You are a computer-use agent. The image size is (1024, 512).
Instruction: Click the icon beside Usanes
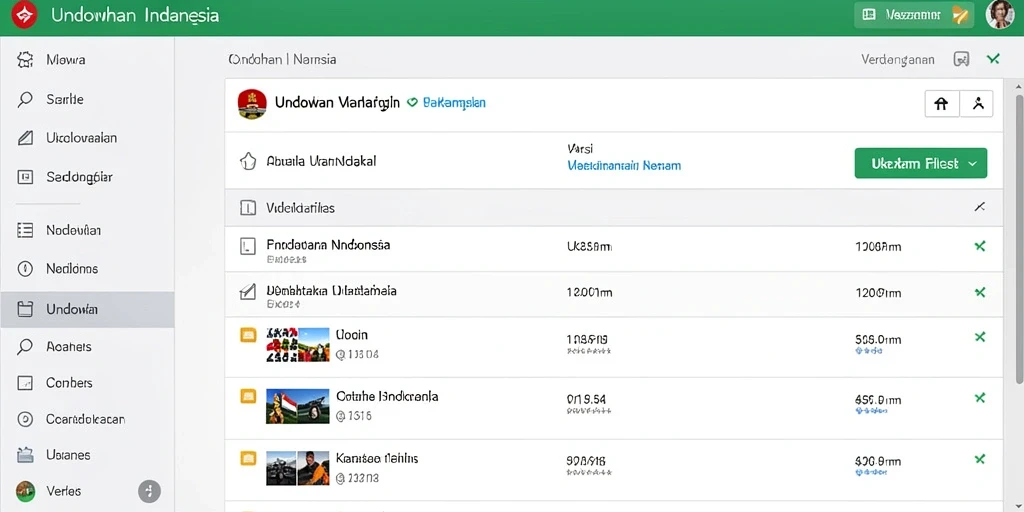pos(25,455)
